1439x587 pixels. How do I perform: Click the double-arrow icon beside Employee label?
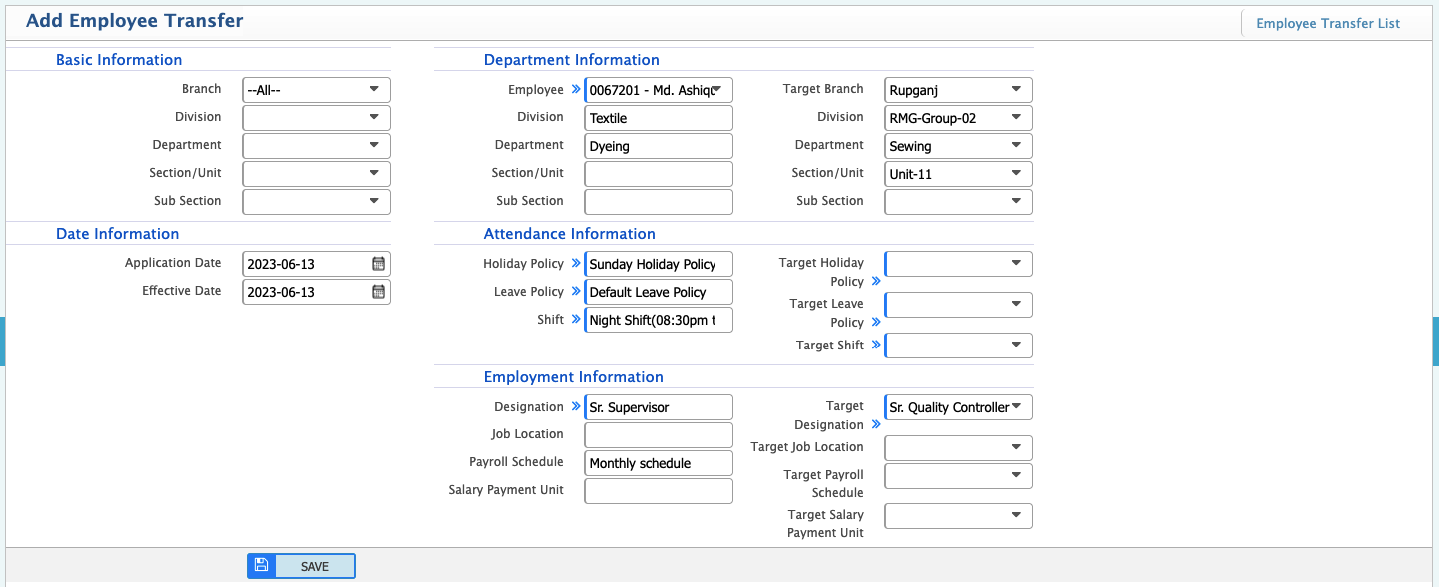(x=575, y=90)
